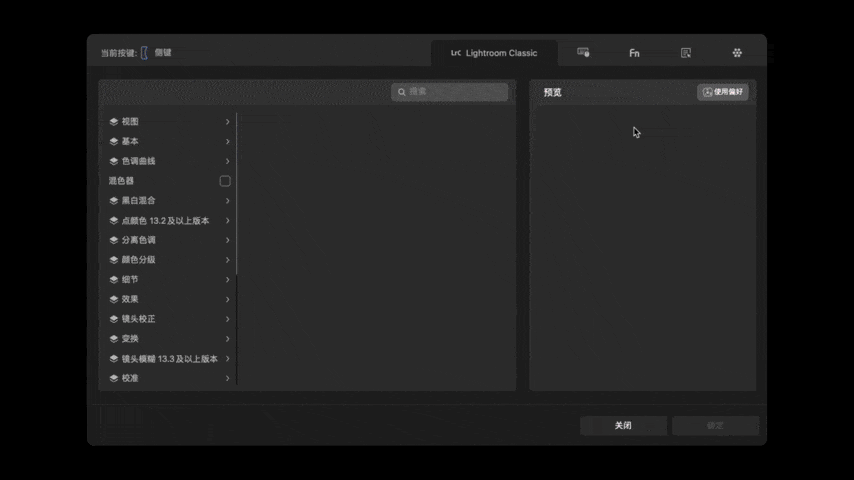Viewport: 854px width, 480px height.
Task: Expand the 效果 category chevron
Action: coord(228,299)
